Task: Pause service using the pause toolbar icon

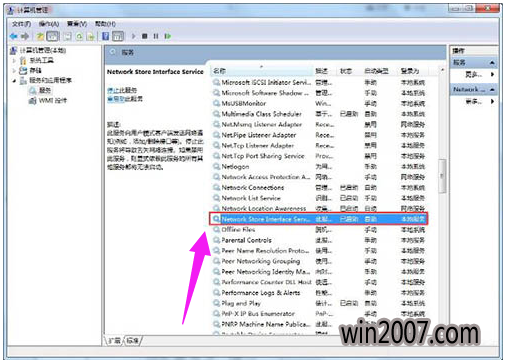Action: tap(156, 36)
